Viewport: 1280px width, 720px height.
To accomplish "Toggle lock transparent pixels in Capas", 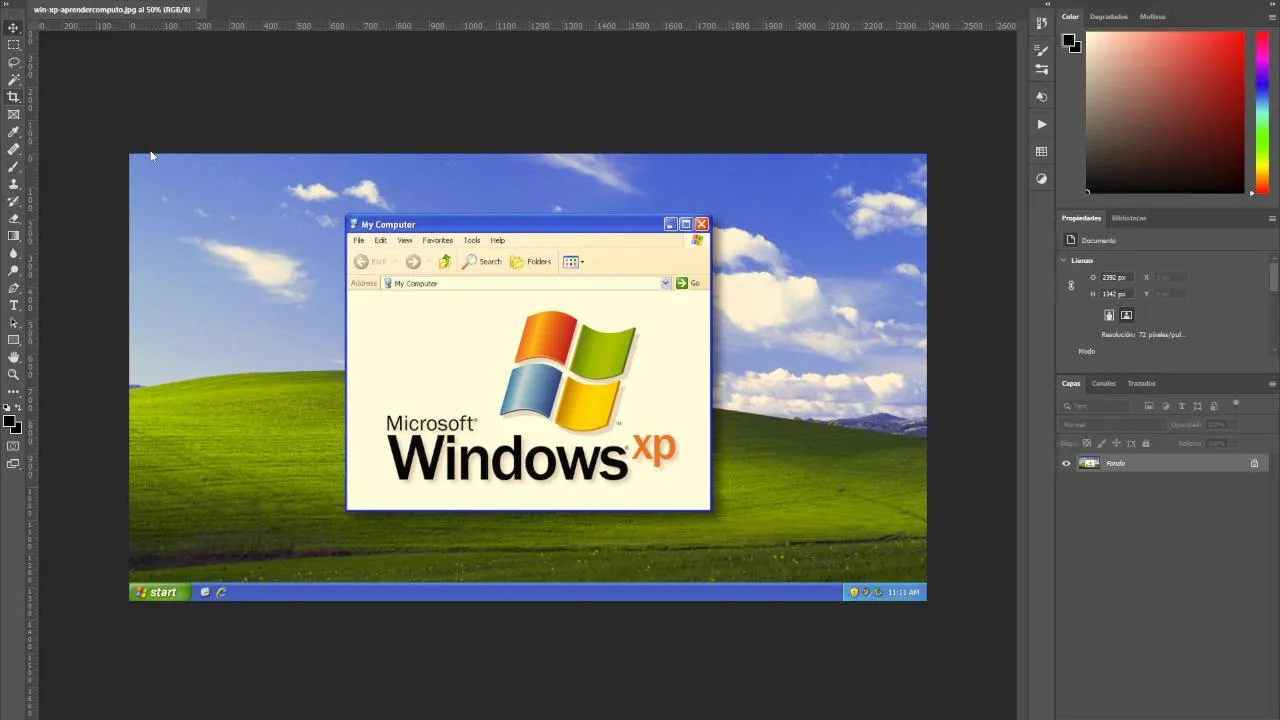I will pos(1087,443).
